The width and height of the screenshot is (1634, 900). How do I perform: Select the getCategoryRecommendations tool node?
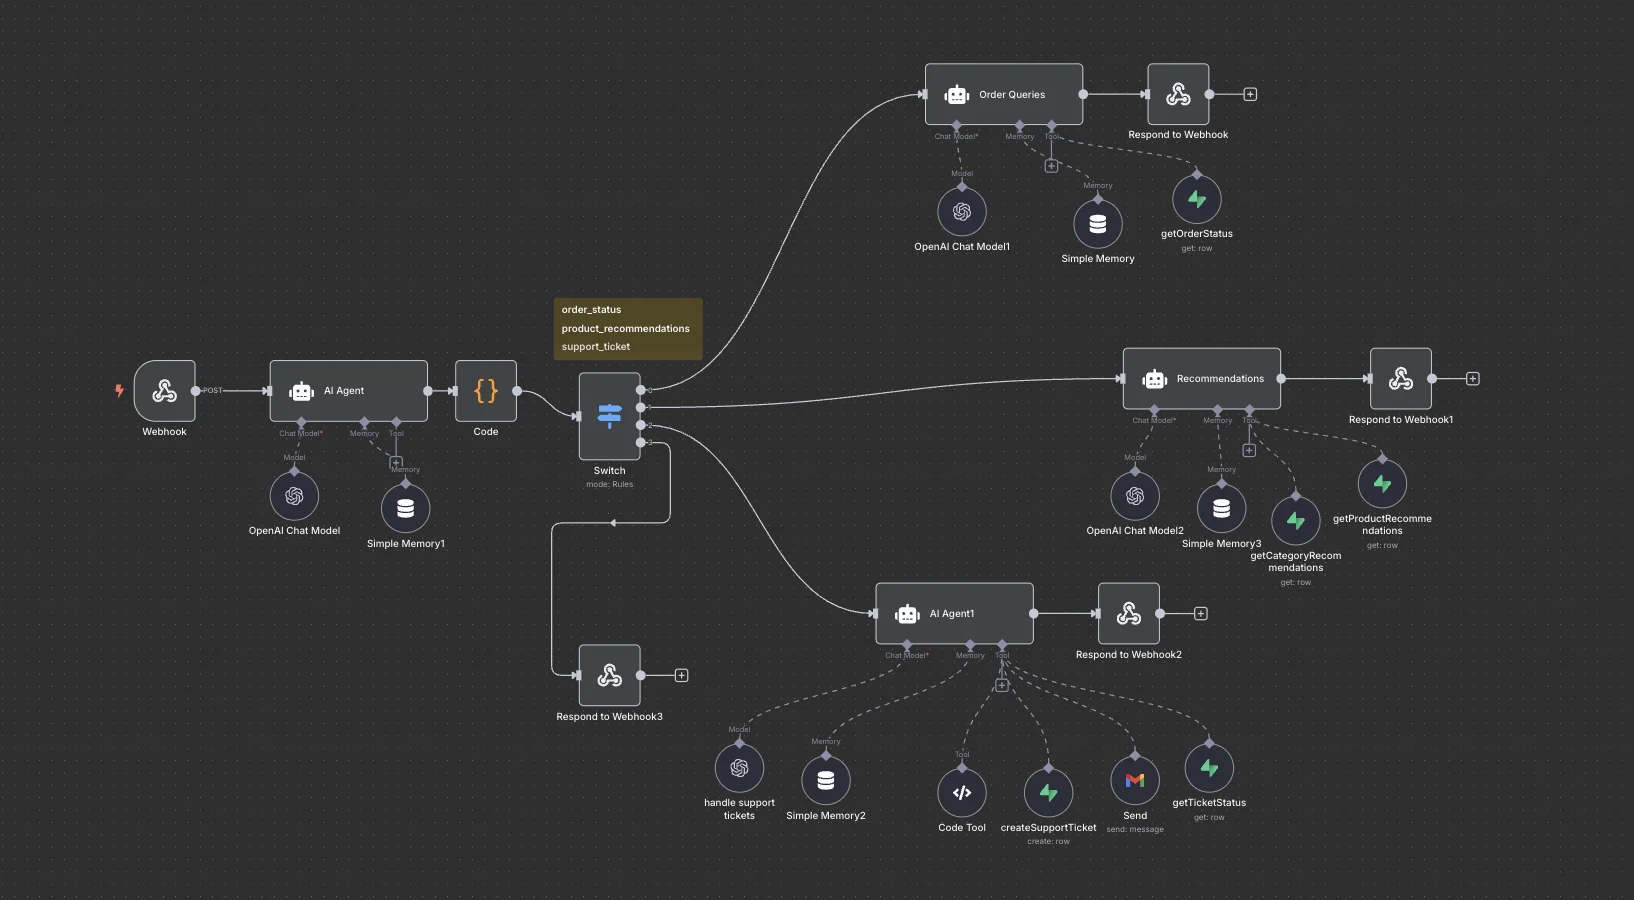click(1296, 521)
